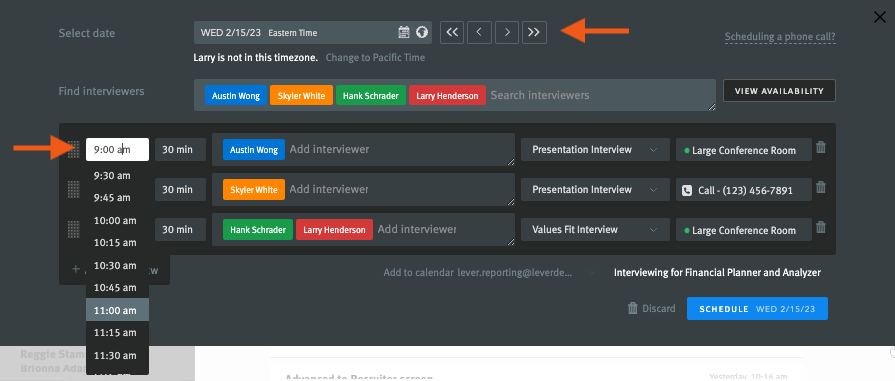The width and height of the screenshot is (895, 381).
Task: Click the 9:00 am time input field
Action: pos(118,150)
